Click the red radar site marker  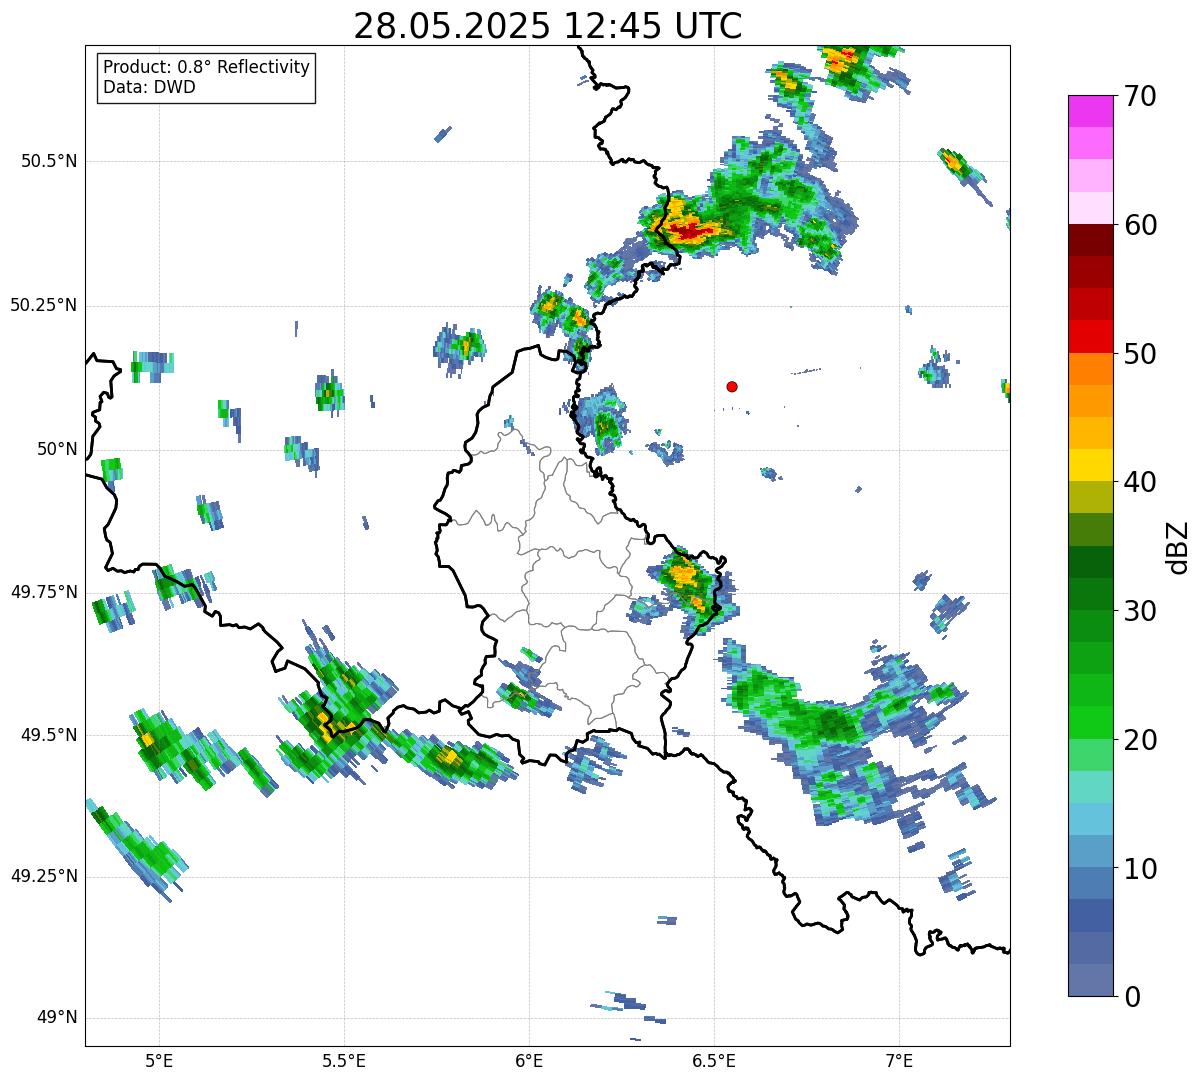(732, 386)
